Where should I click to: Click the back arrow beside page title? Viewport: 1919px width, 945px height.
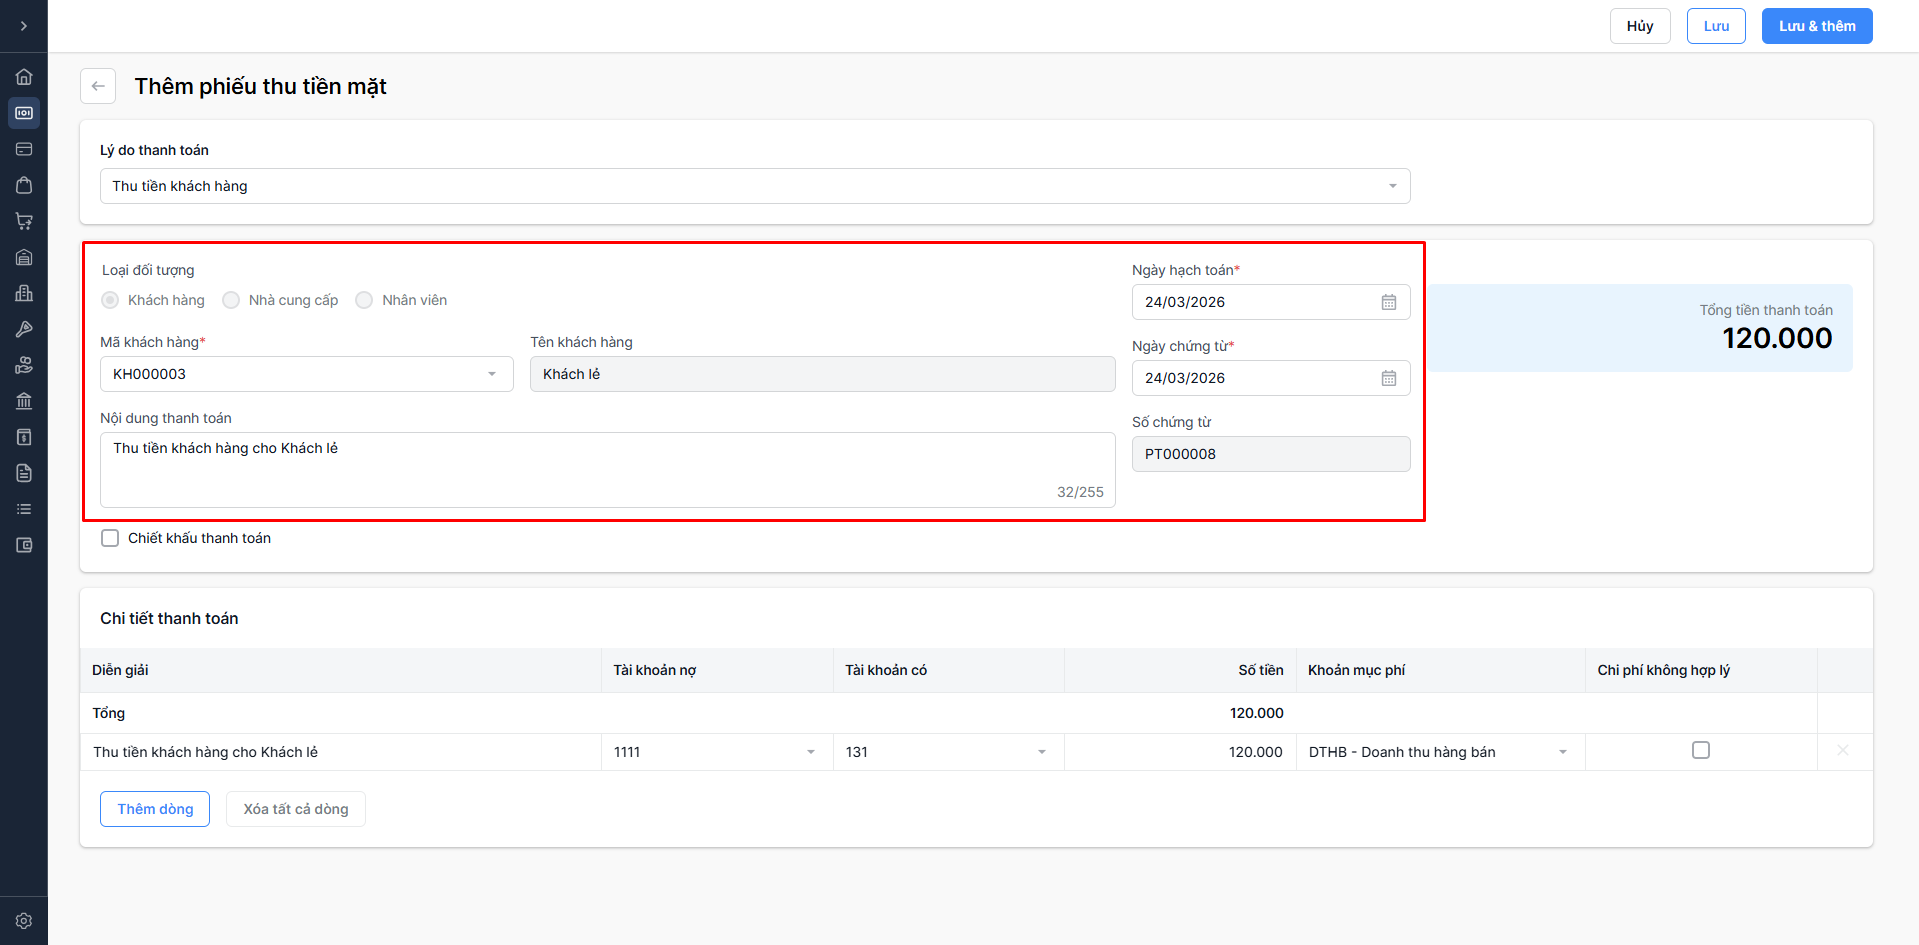pos(98,86)
